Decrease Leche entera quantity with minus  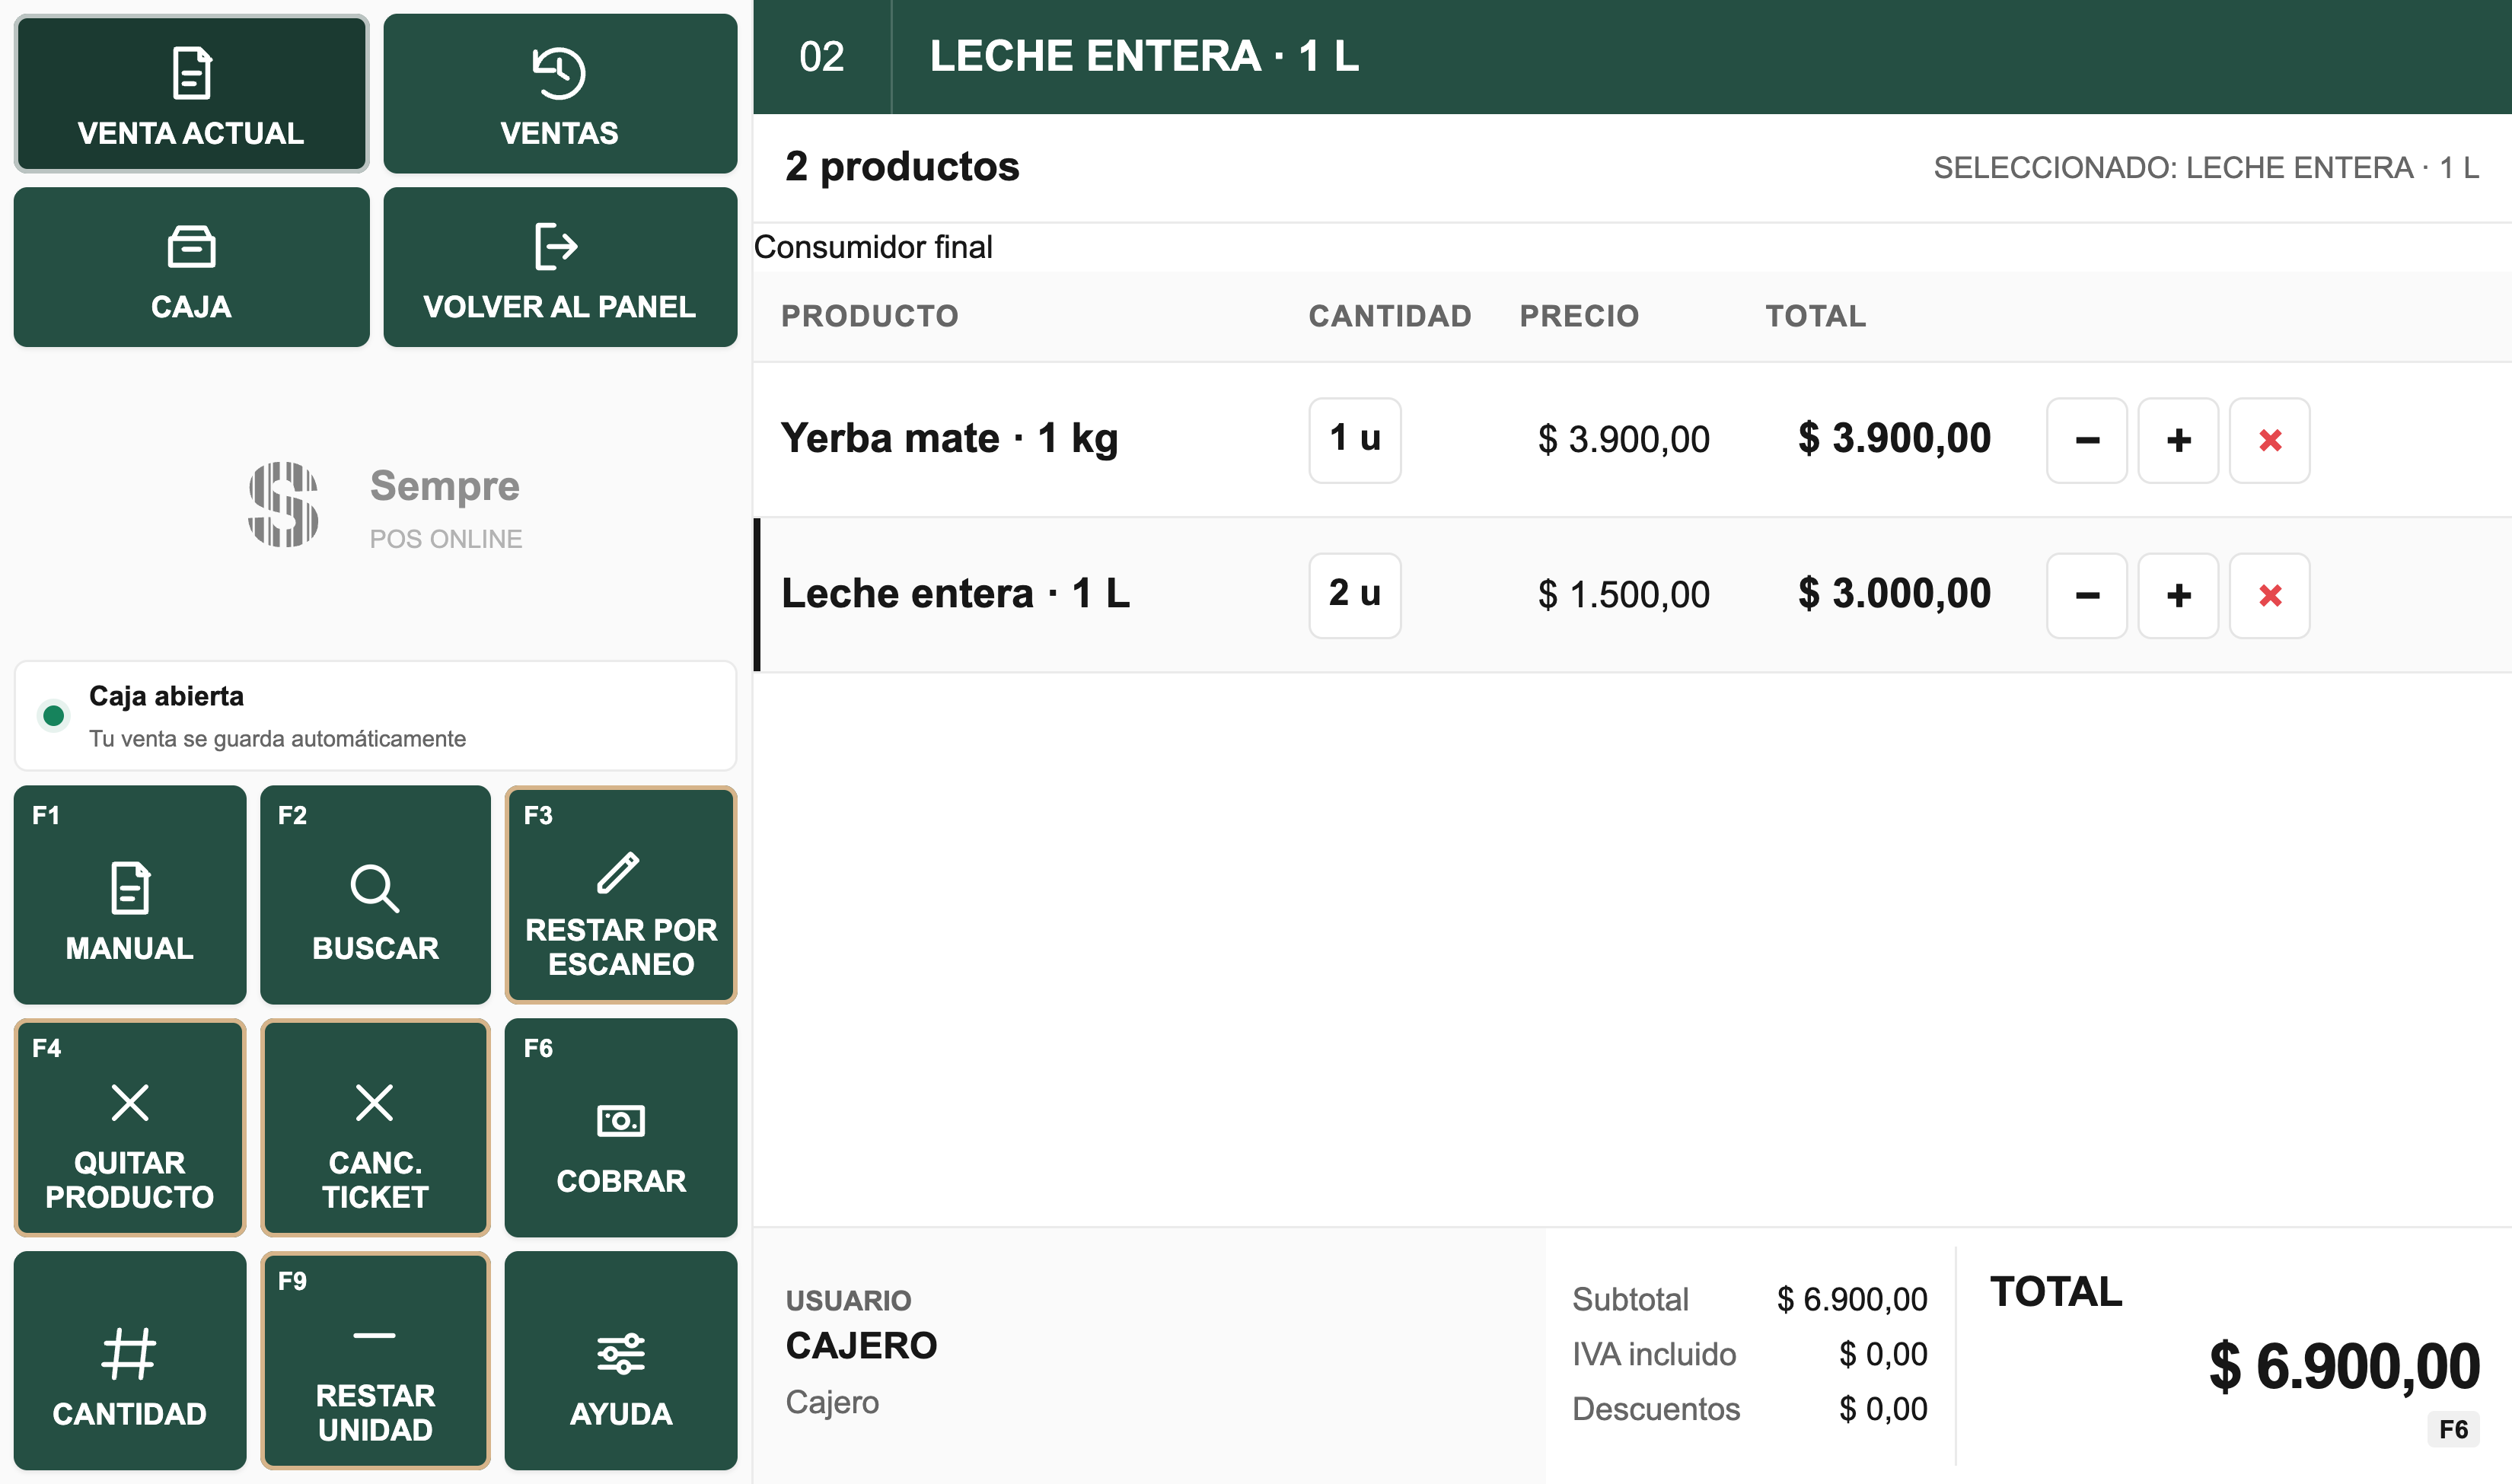pos(2087,595)
